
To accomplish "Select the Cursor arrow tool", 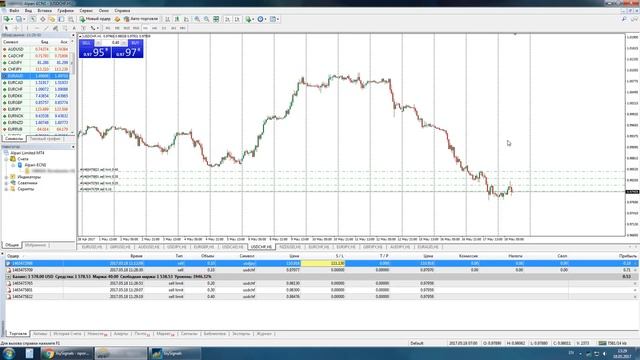I will point(7,28).
